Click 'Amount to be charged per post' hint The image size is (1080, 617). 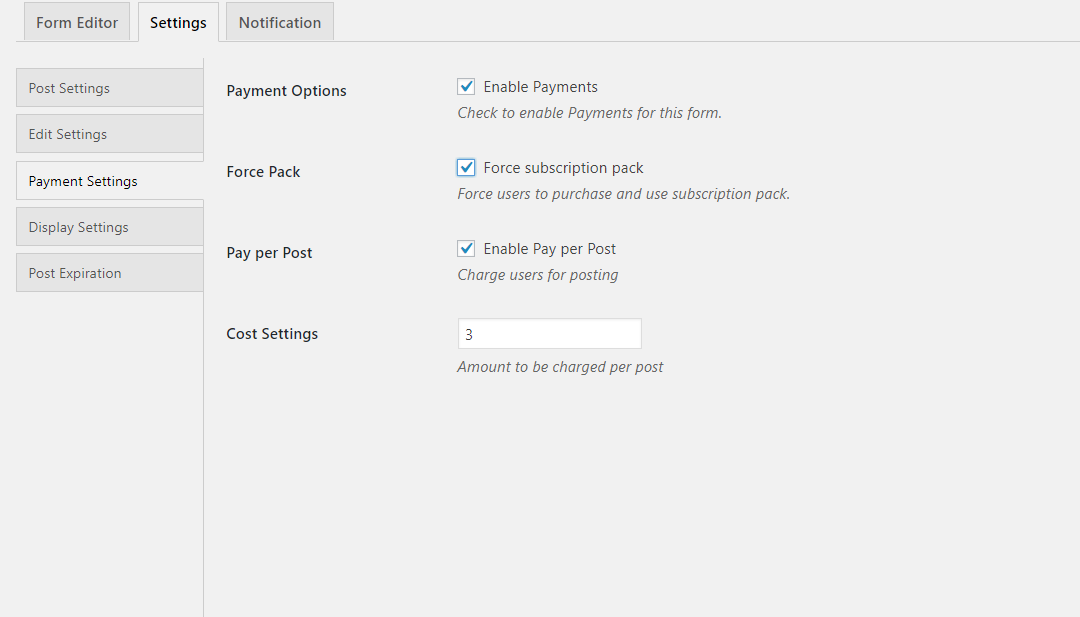point(560,367)
